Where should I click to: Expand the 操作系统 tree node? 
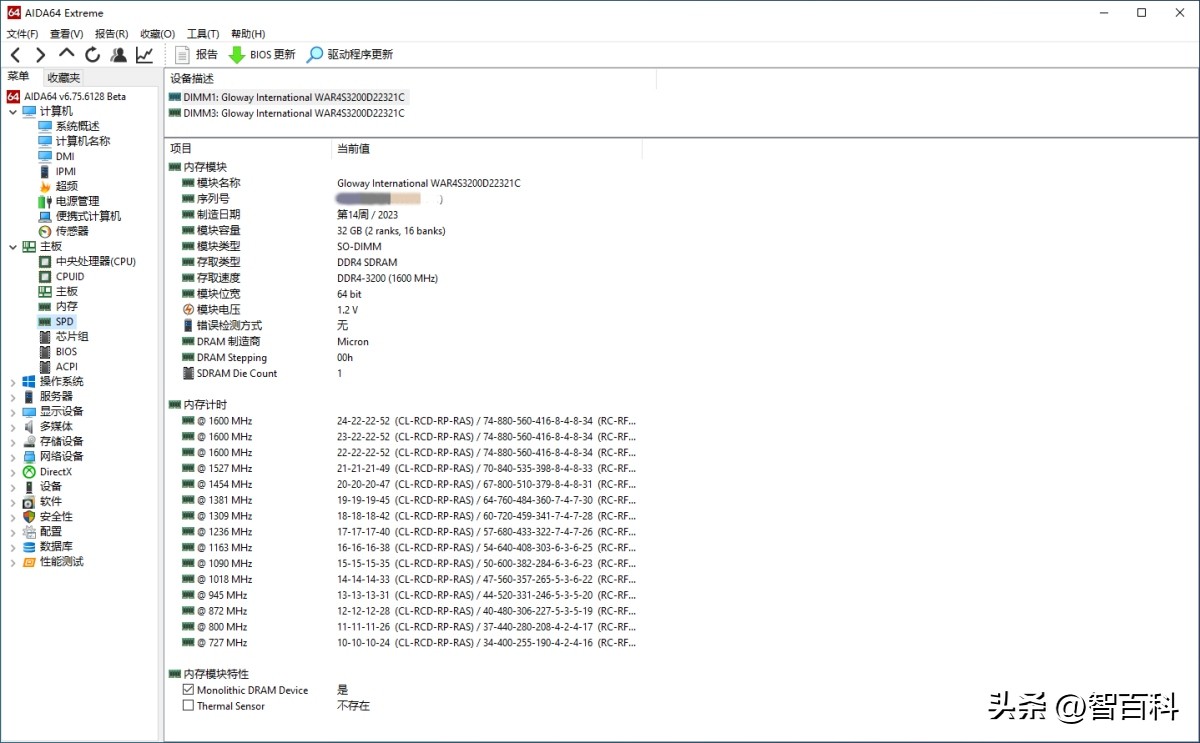pyautogui.click(x=13, y=382)
